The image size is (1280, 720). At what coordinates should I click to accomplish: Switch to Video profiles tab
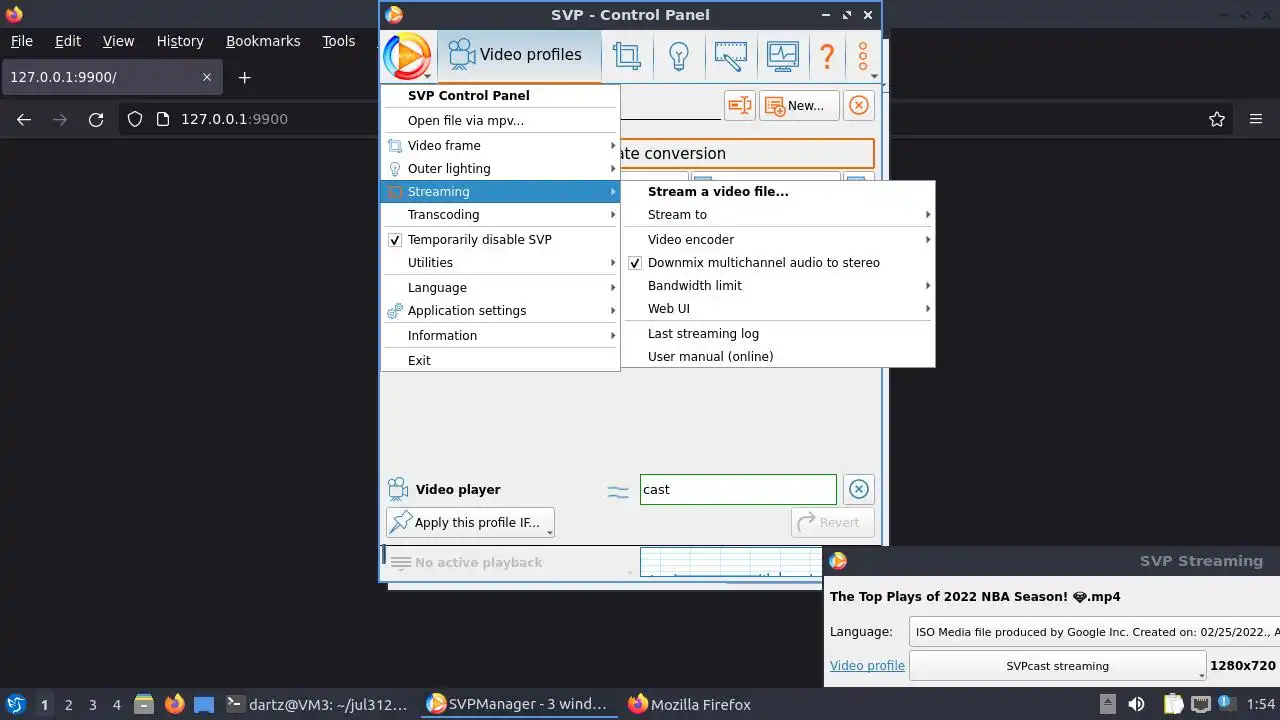point(519,55)
